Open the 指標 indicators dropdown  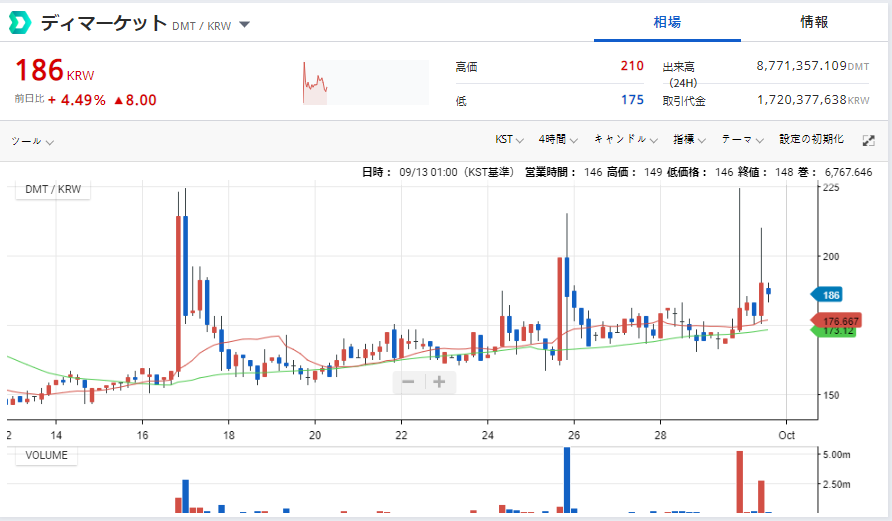[x=689, y=140]
